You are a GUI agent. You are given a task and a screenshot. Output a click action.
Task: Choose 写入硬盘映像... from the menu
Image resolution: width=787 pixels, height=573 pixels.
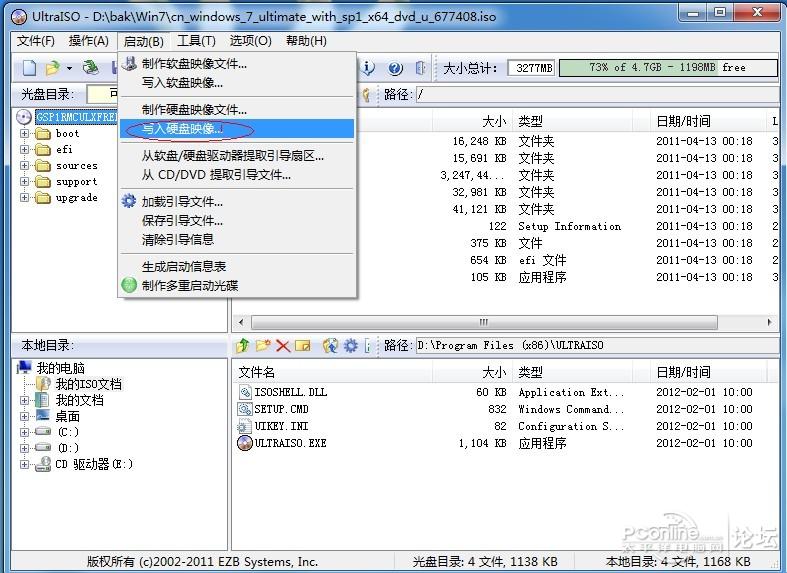tap(237, 129)
